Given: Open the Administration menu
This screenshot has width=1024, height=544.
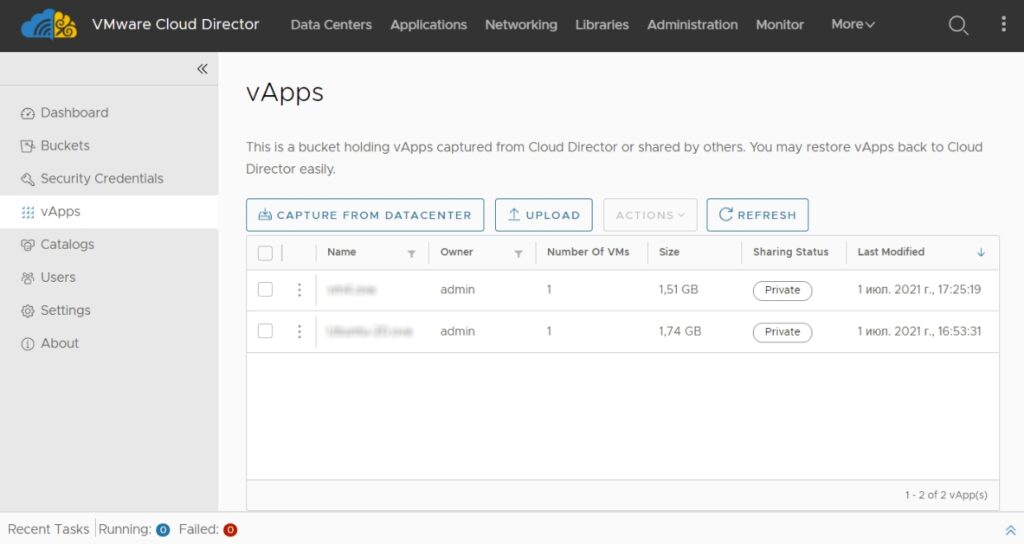Looking at the screenshot, I should [692, 25].
